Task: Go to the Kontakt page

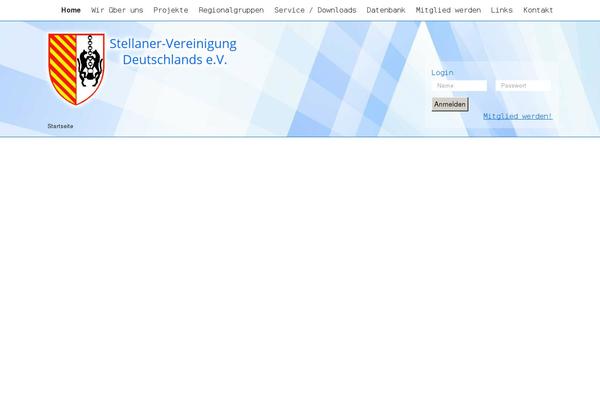Action: coord(538,10)
